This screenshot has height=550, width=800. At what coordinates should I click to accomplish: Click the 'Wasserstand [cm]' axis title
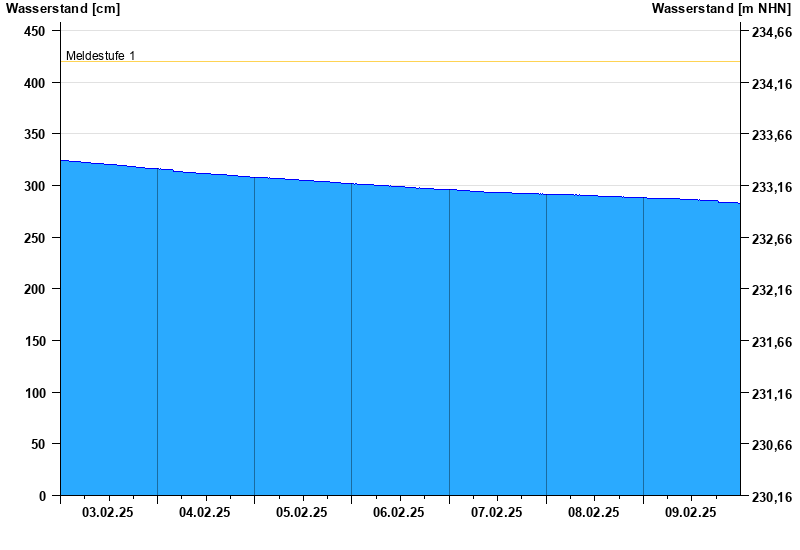pos(63,8)
